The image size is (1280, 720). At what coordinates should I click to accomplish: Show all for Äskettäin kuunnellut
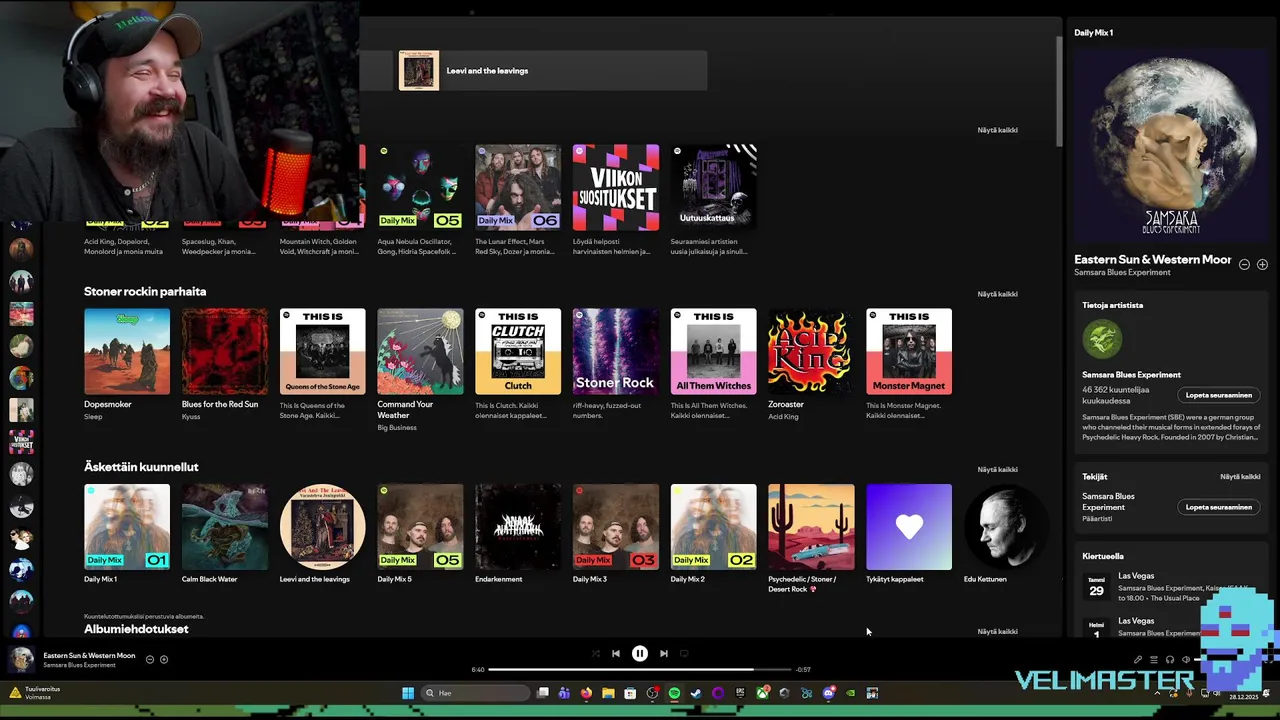point(997,469)
